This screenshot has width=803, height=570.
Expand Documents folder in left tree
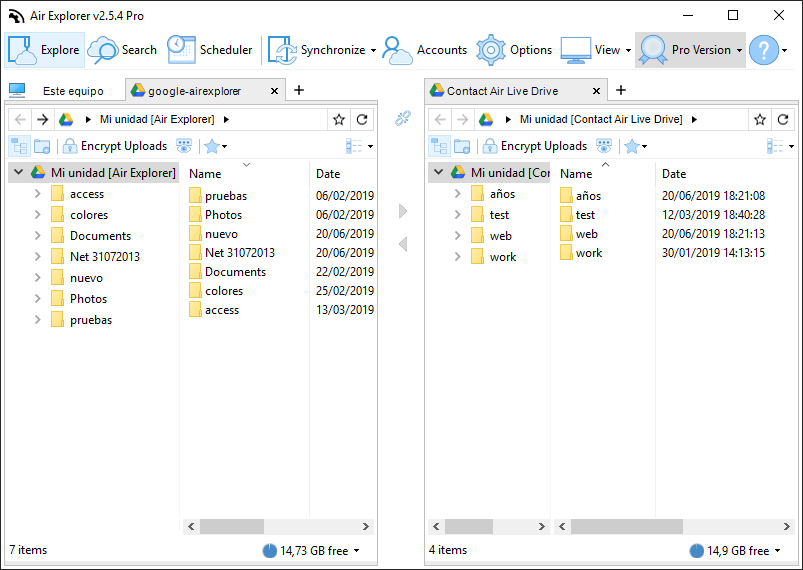point(37,236)
